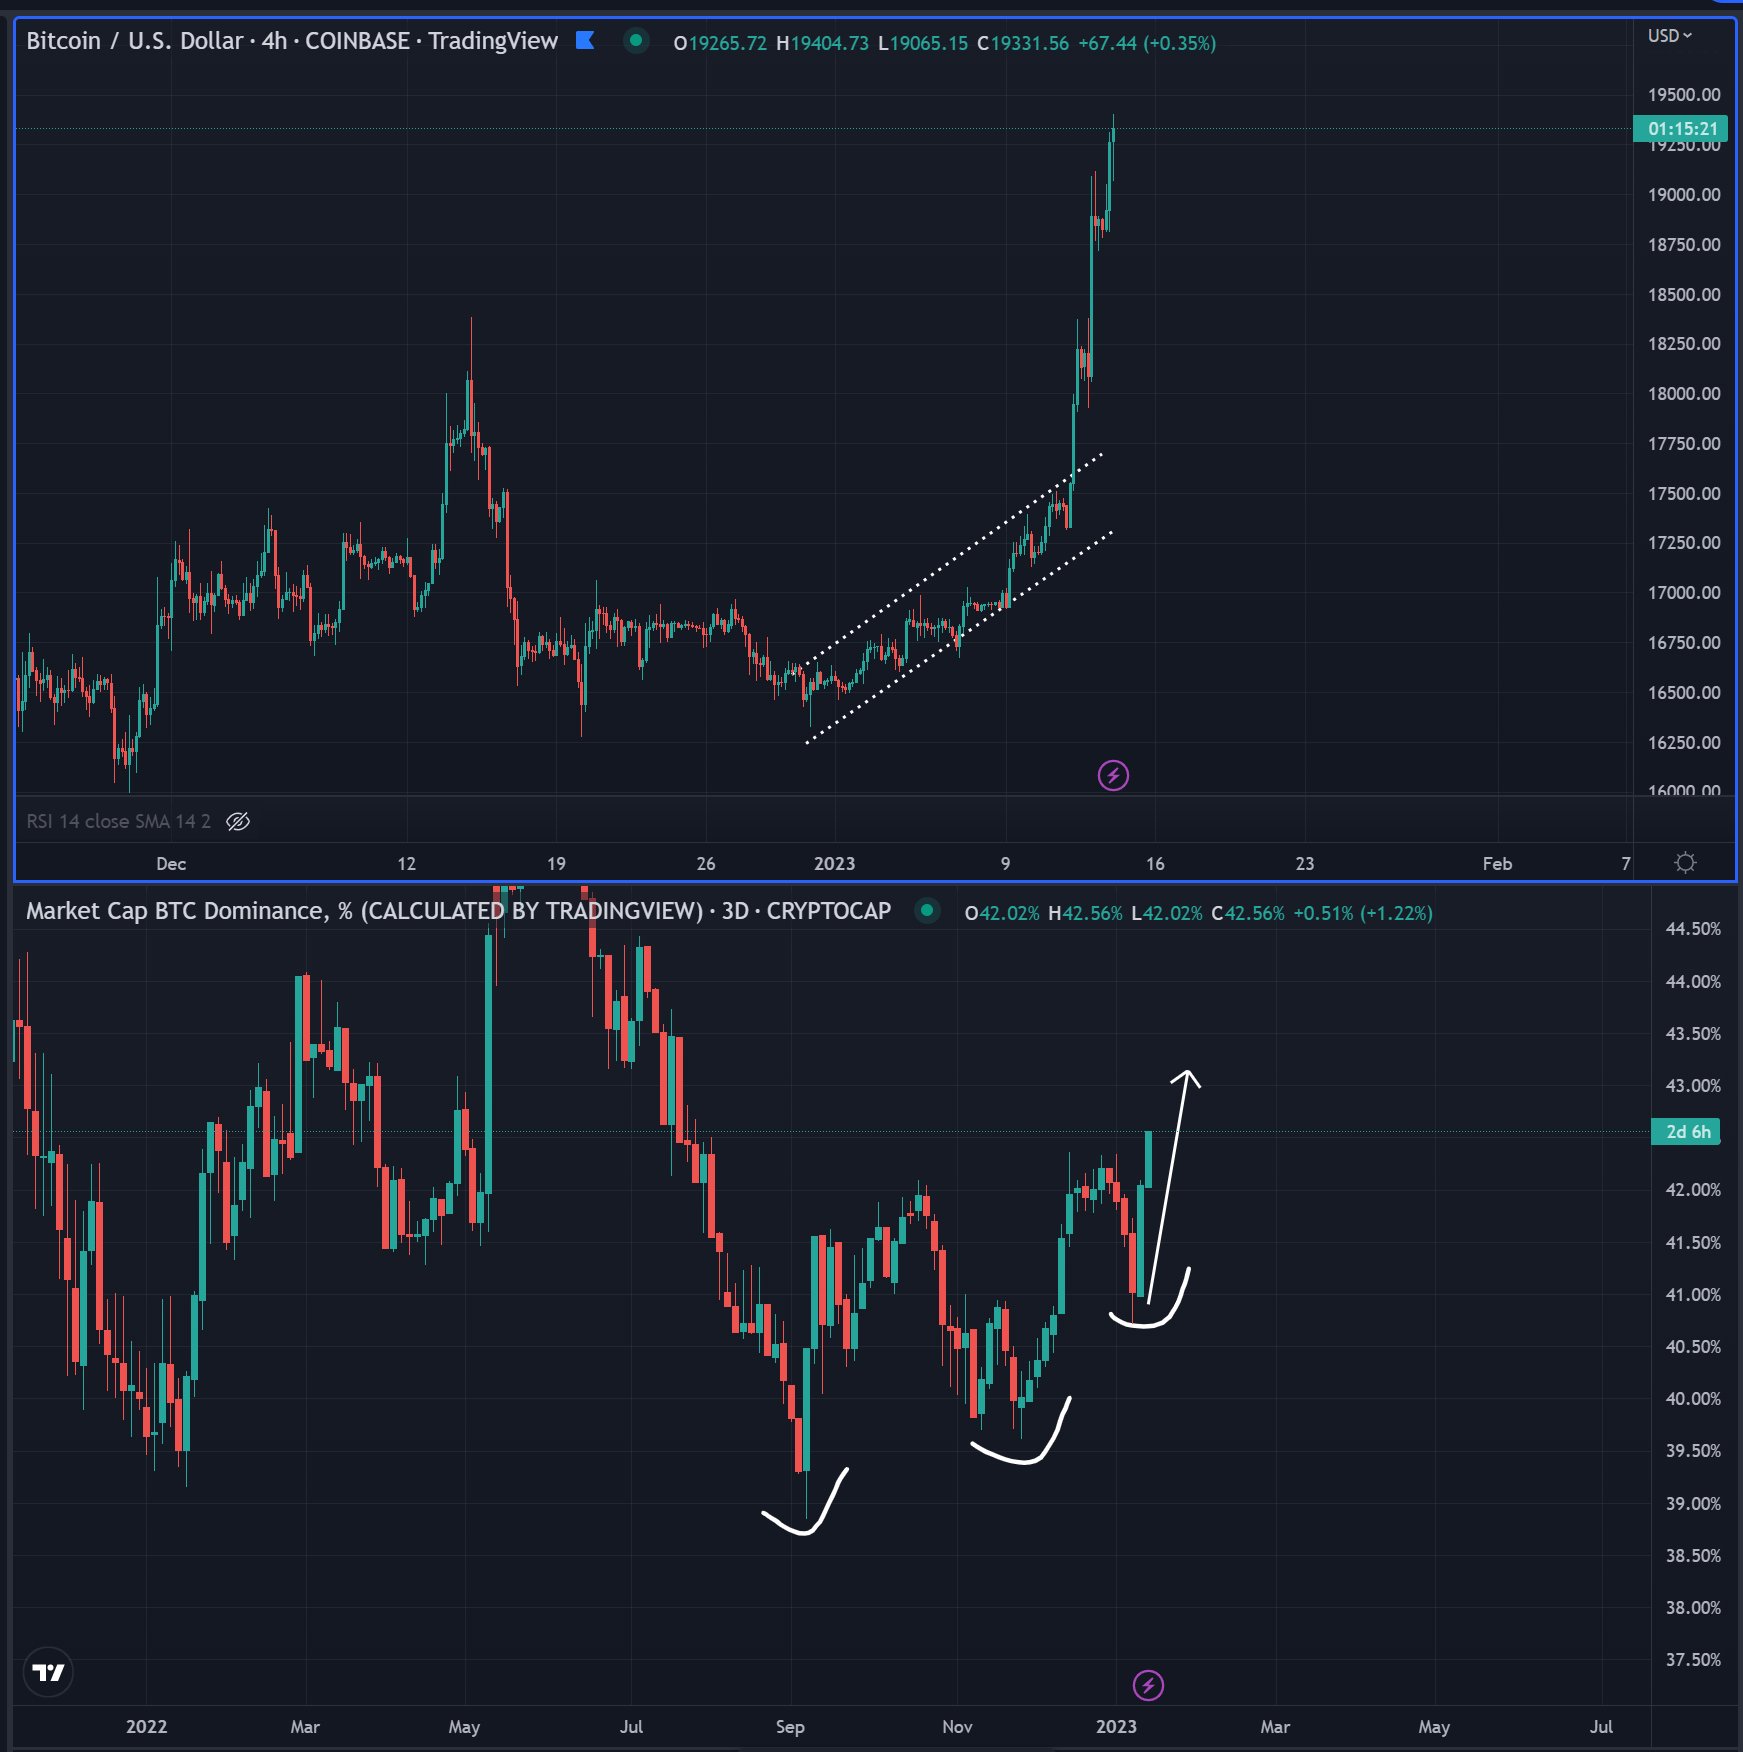1743x1752 pixels.
Task: Click the 19500.00 price scale label
Action: pyautogui.click(x=1684, y=95)
